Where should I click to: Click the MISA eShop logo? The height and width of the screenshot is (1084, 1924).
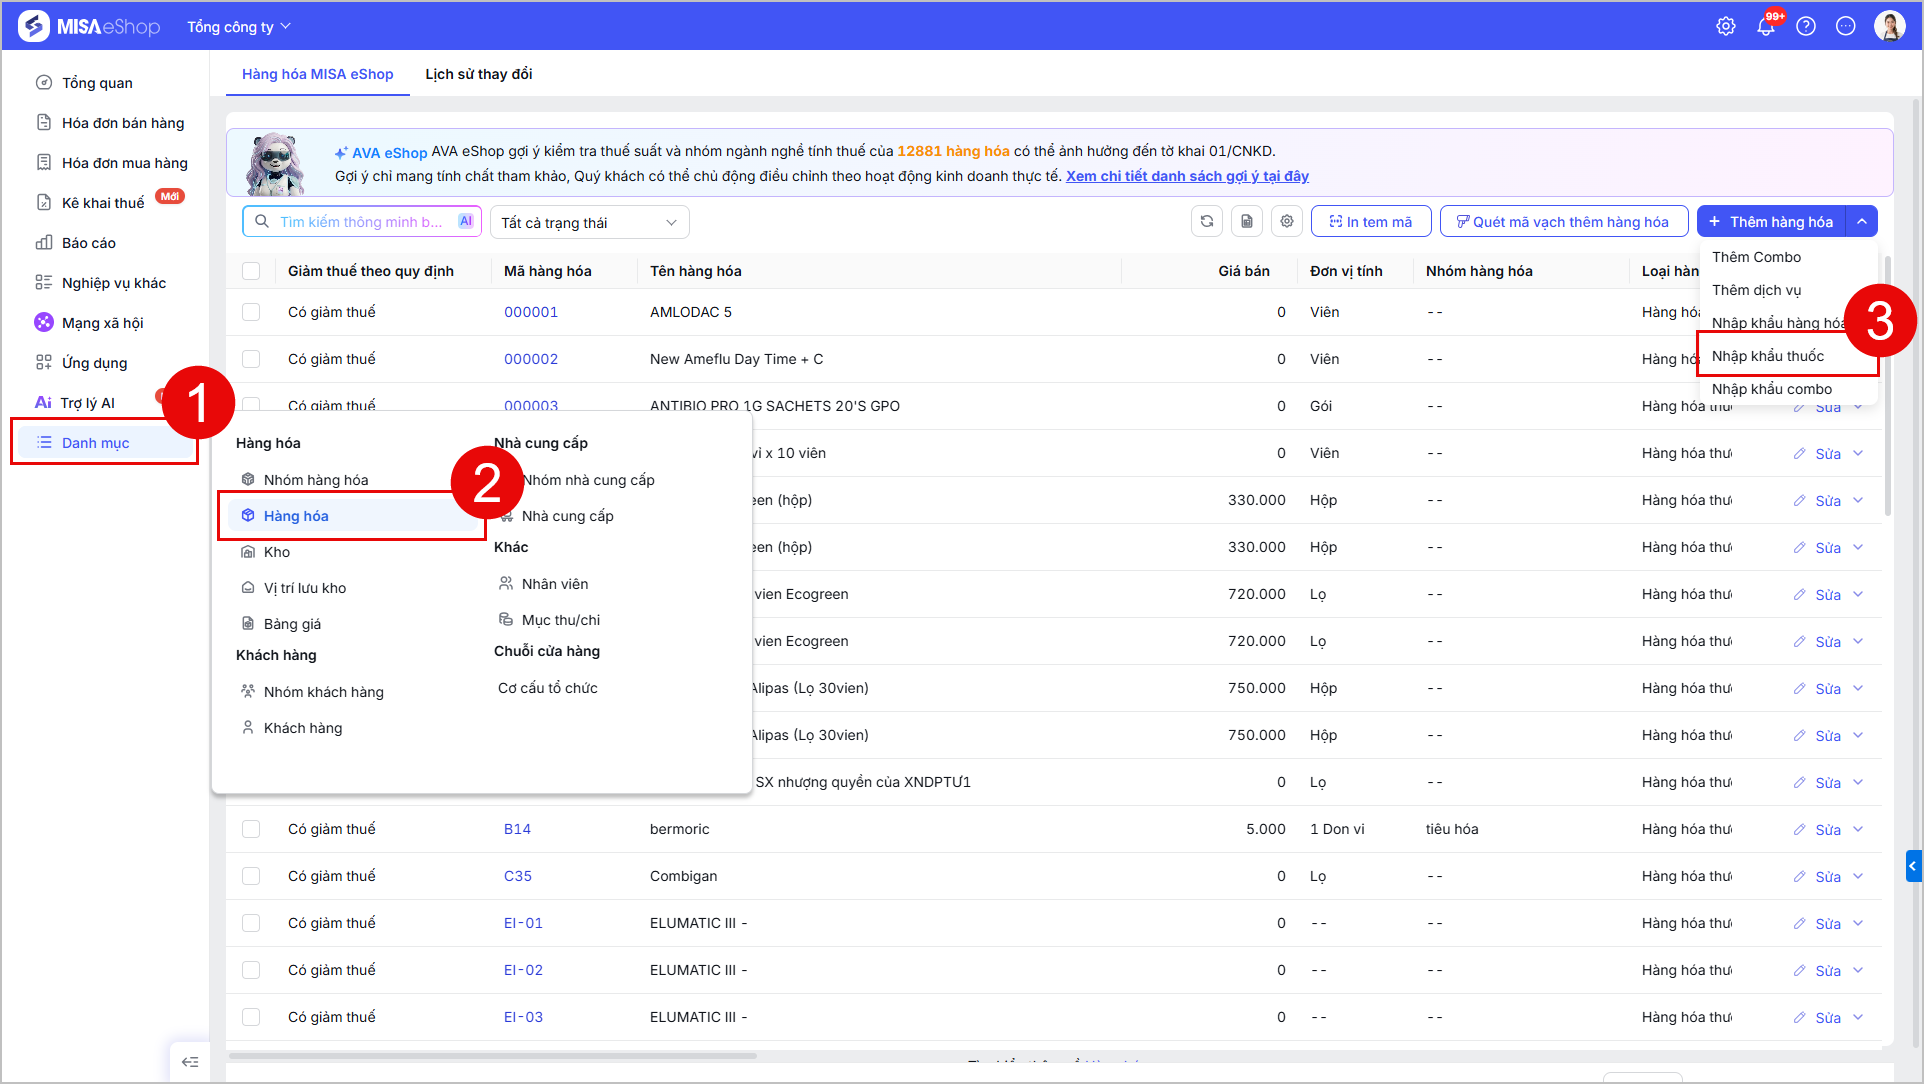[89, 27]
